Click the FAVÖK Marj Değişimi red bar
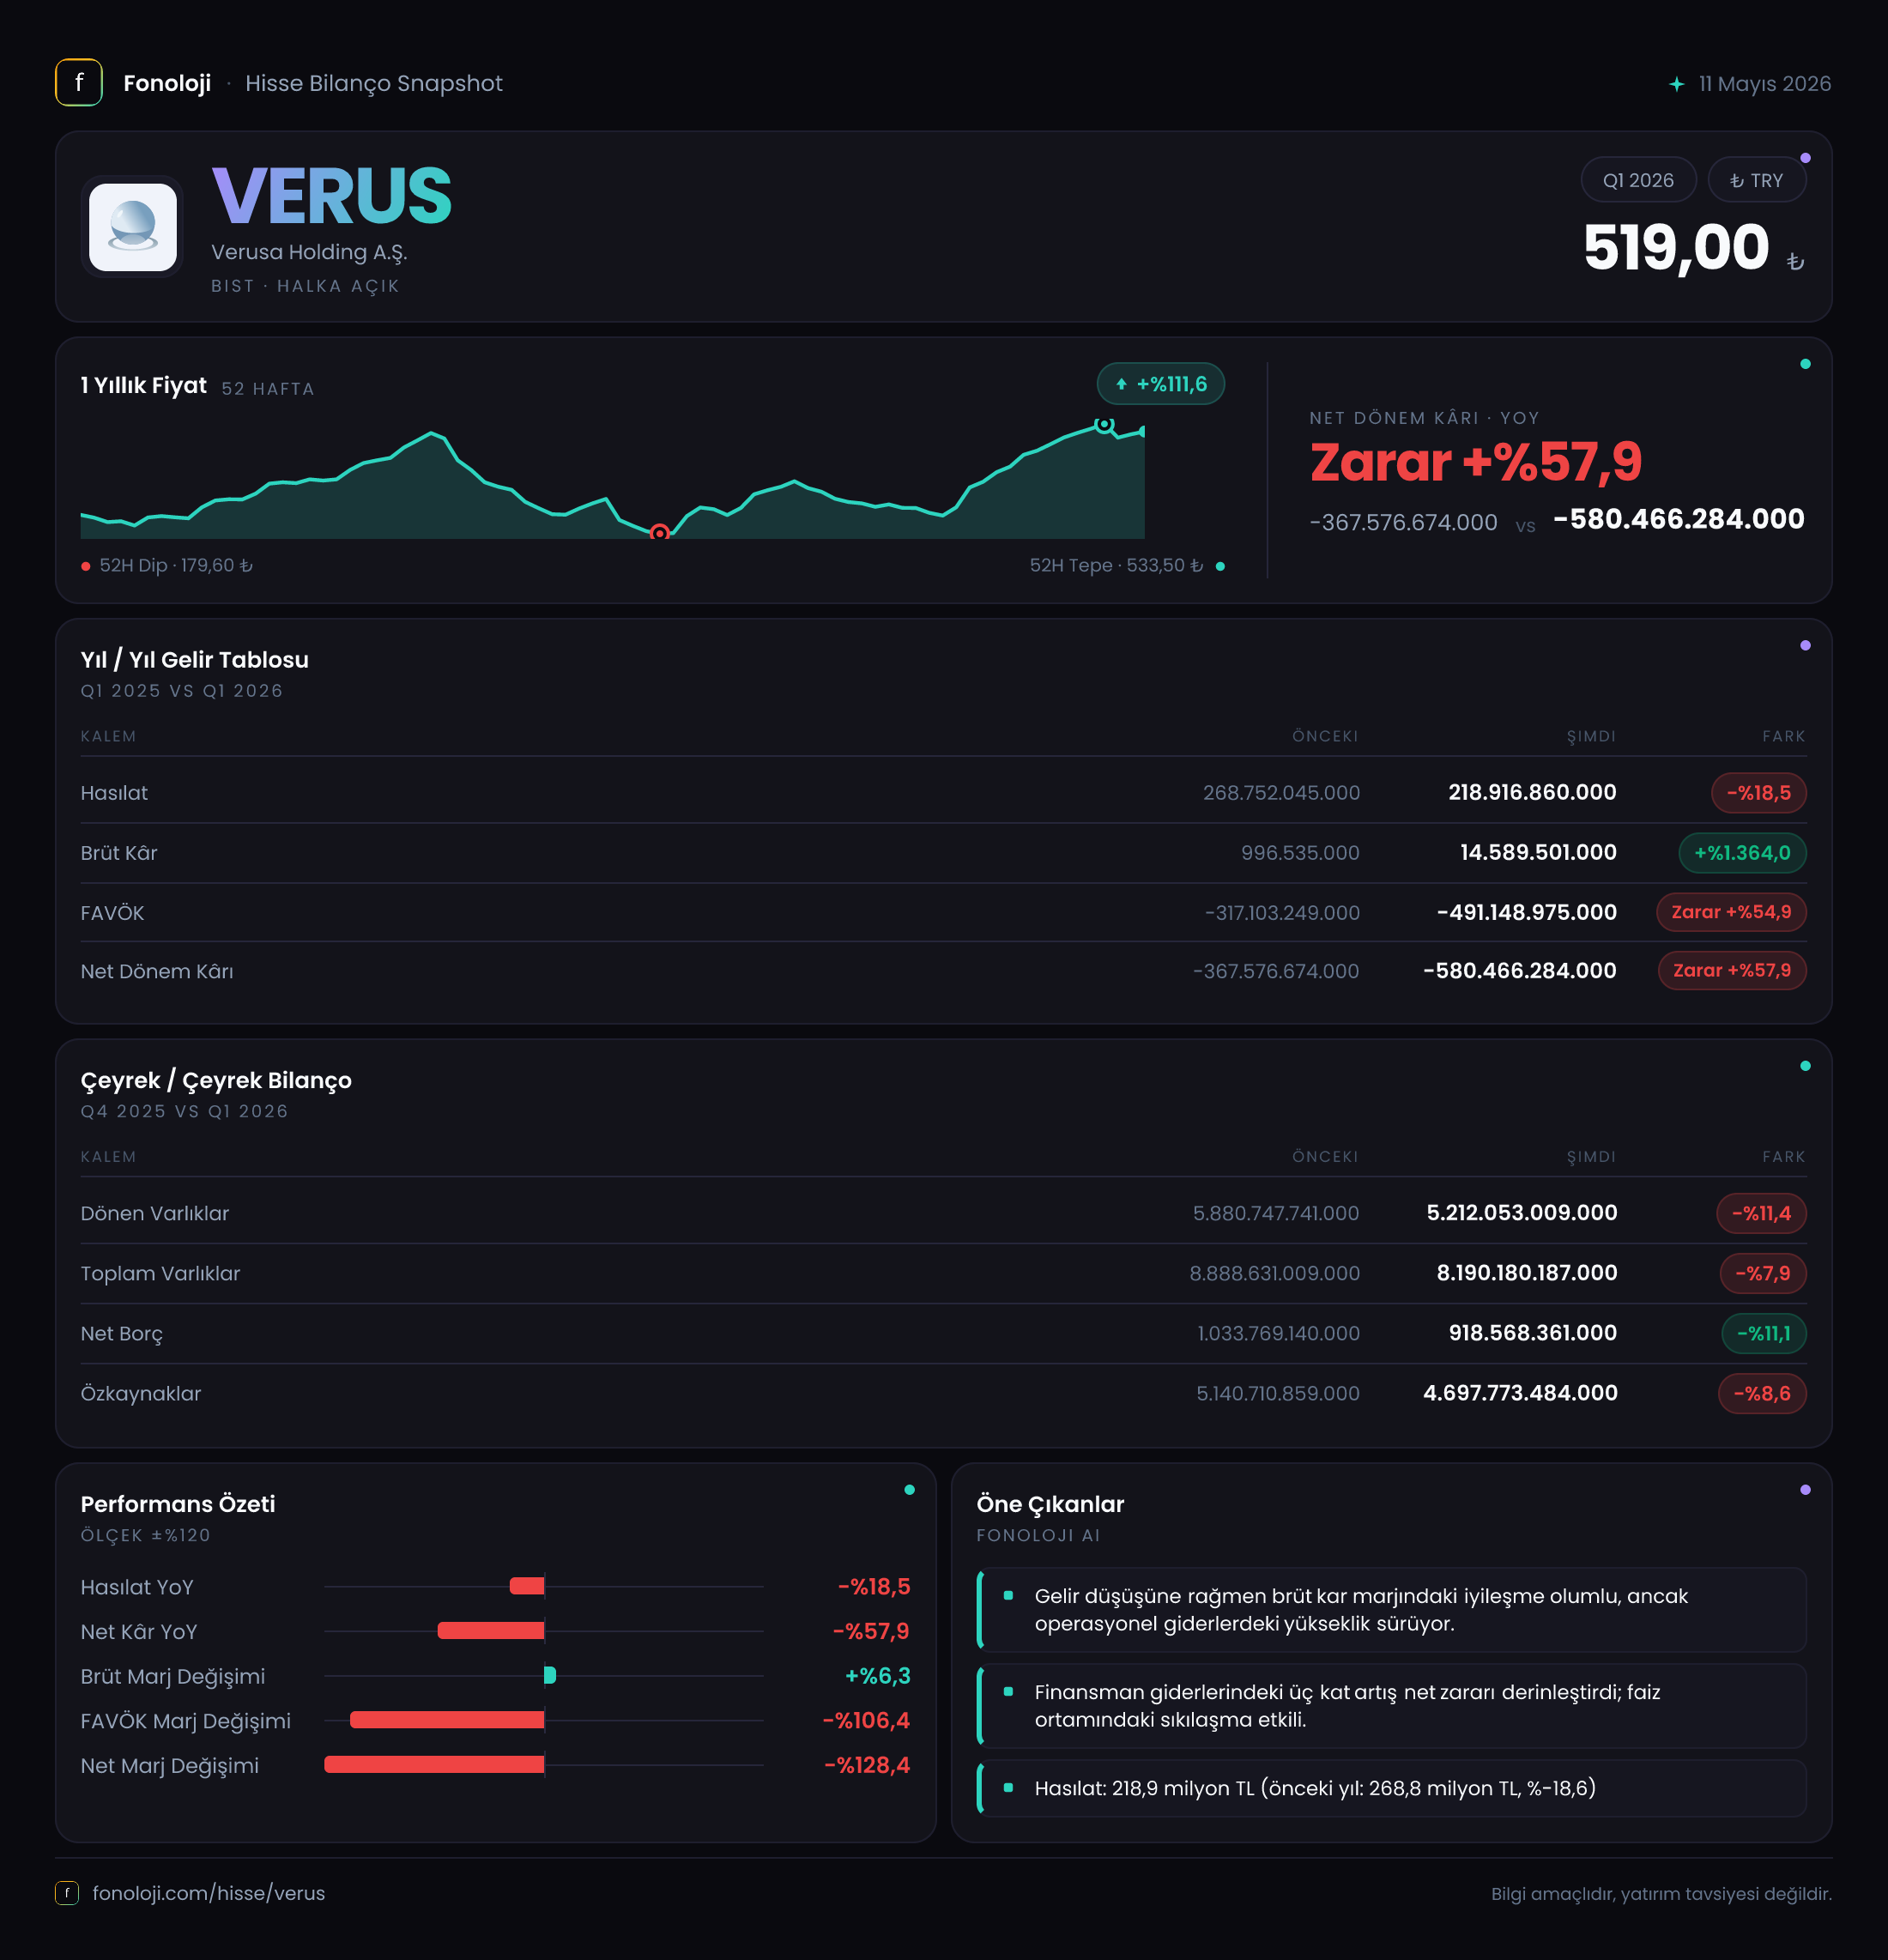This screenshot has width=1888, height=1960. click(x=447, y=1720)
